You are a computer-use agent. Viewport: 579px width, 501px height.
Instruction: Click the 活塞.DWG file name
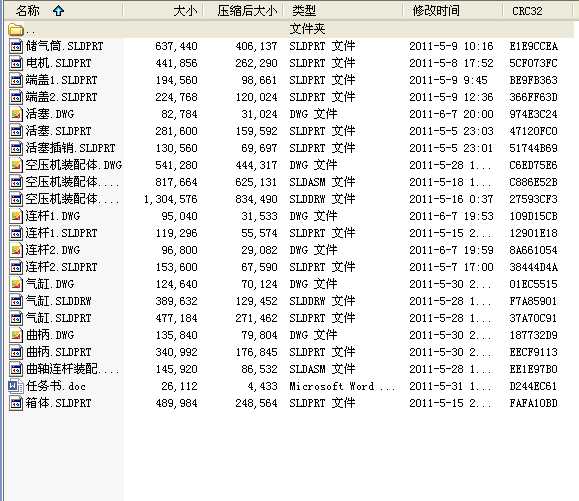coord(50,114)
